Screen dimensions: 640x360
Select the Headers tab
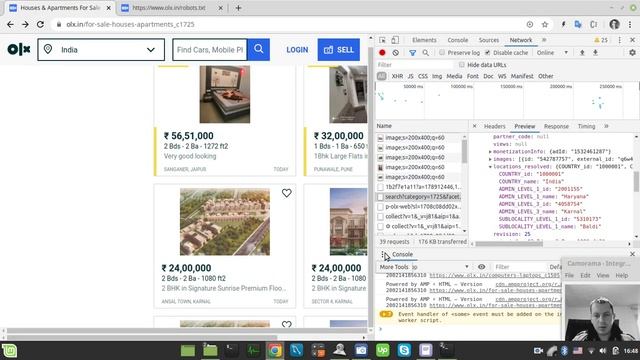click(x=494, y=126)
